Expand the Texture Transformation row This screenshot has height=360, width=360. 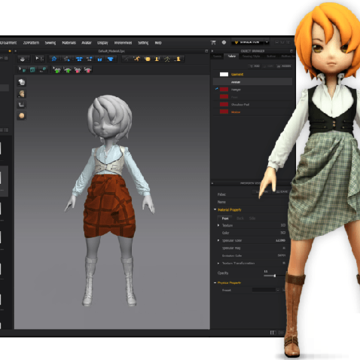coord(218,263)
